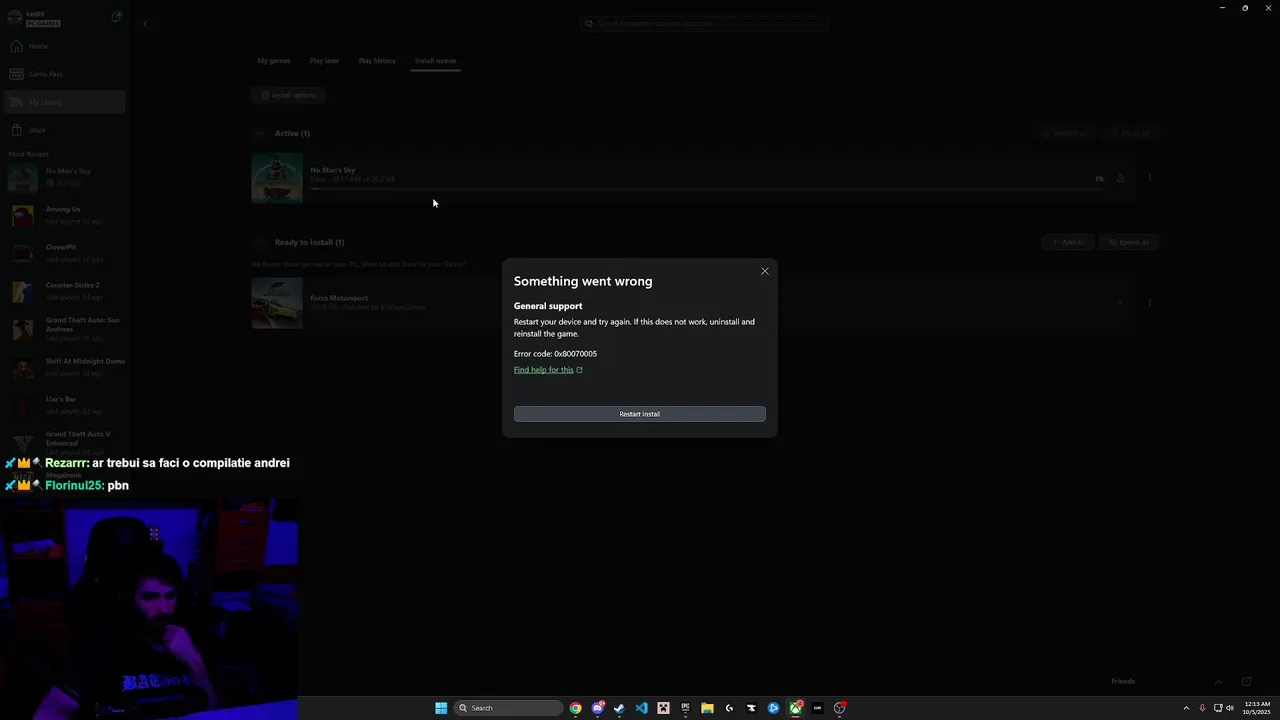Open Home in Xbox sidebar
1280x720 pixels.
pos(64,46)
